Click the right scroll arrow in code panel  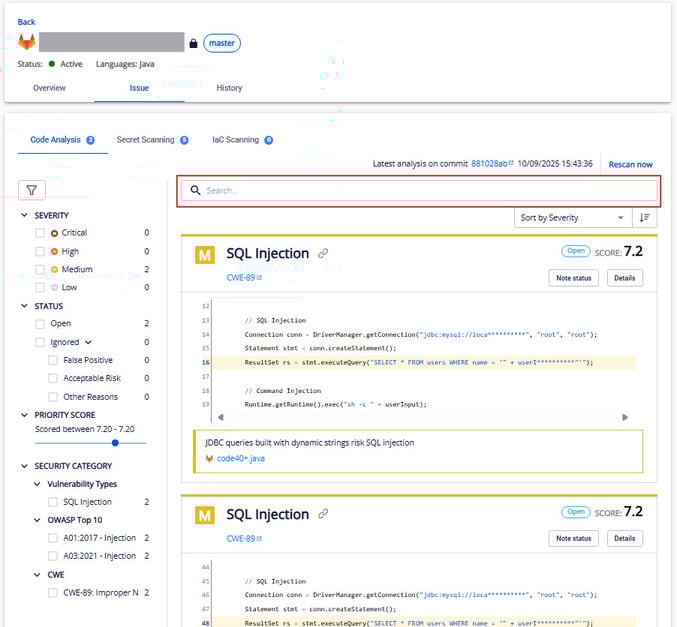pos(625,417)
